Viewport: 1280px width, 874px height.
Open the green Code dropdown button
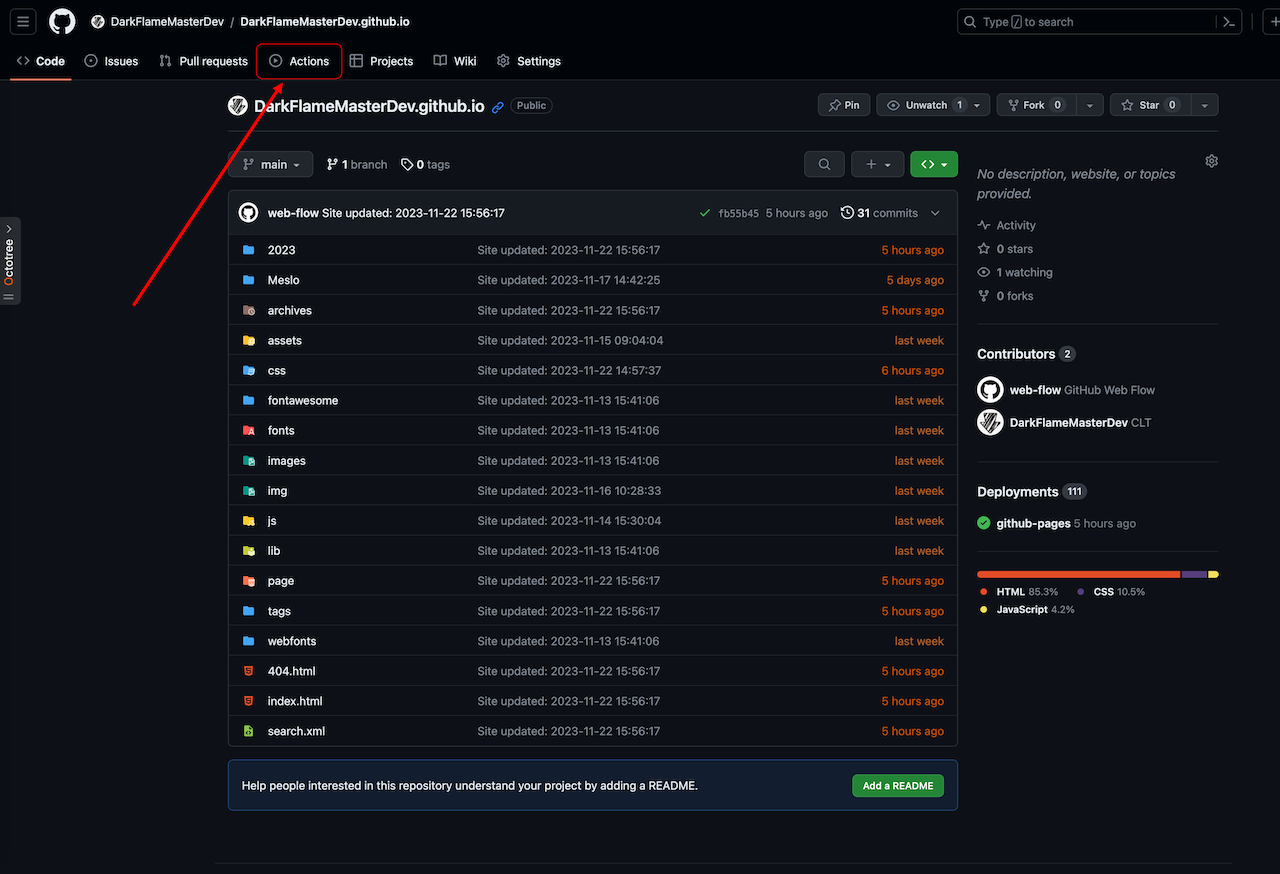[934, 164]
